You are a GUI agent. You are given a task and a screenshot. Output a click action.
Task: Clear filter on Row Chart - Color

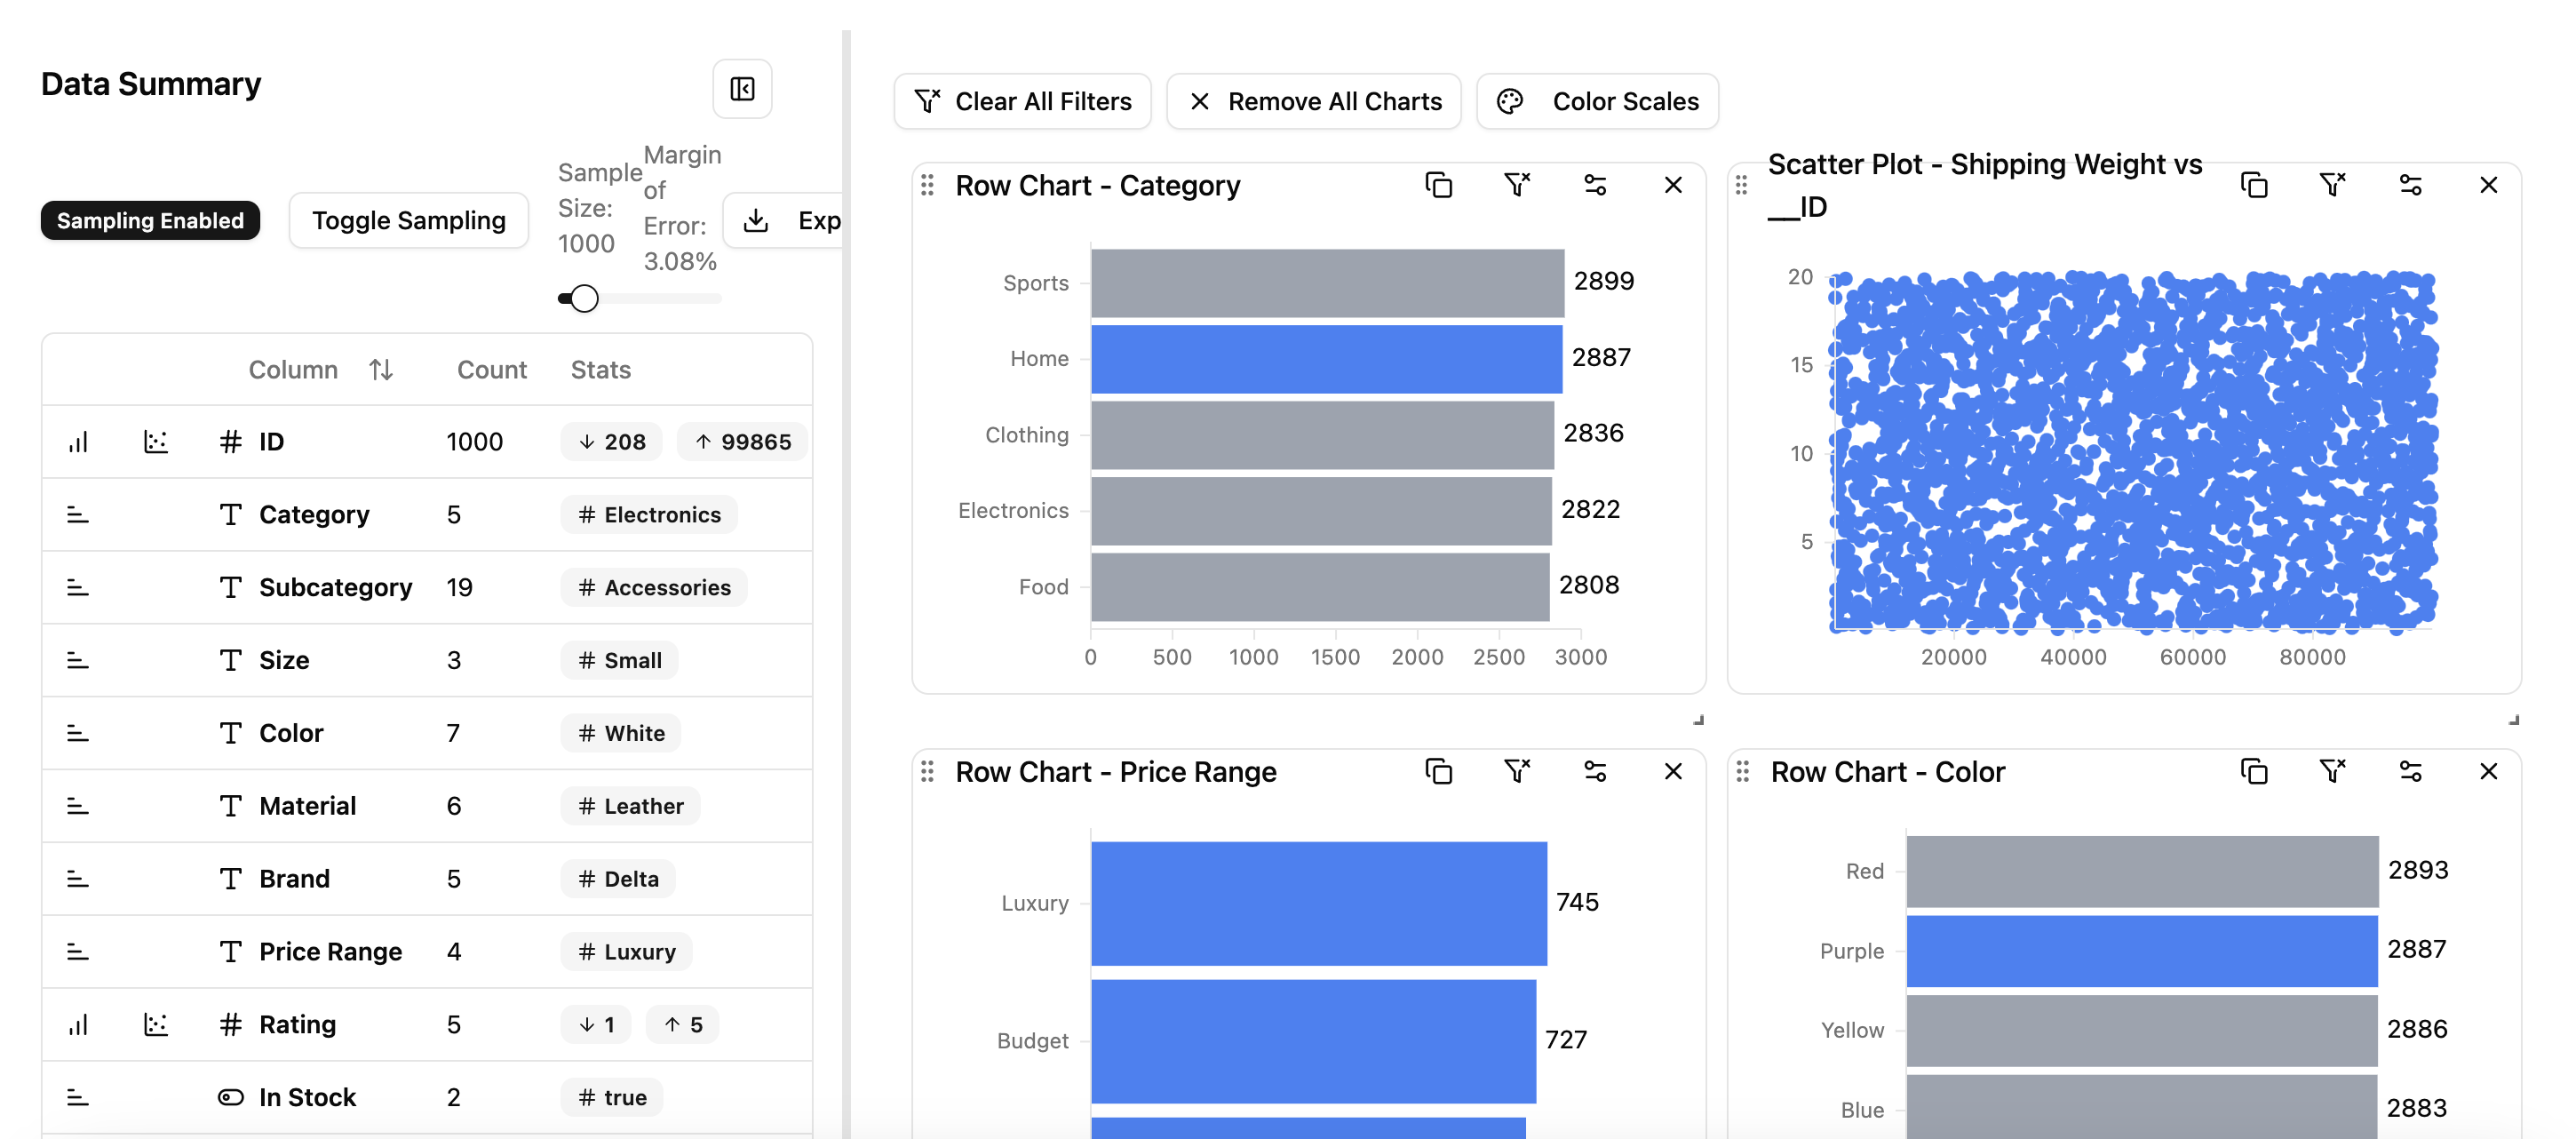2332,772
